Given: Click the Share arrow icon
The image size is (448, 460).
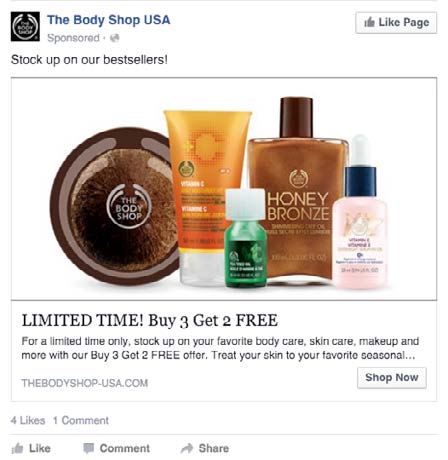Looking at the screenshot, I should [x=187, y=448].
